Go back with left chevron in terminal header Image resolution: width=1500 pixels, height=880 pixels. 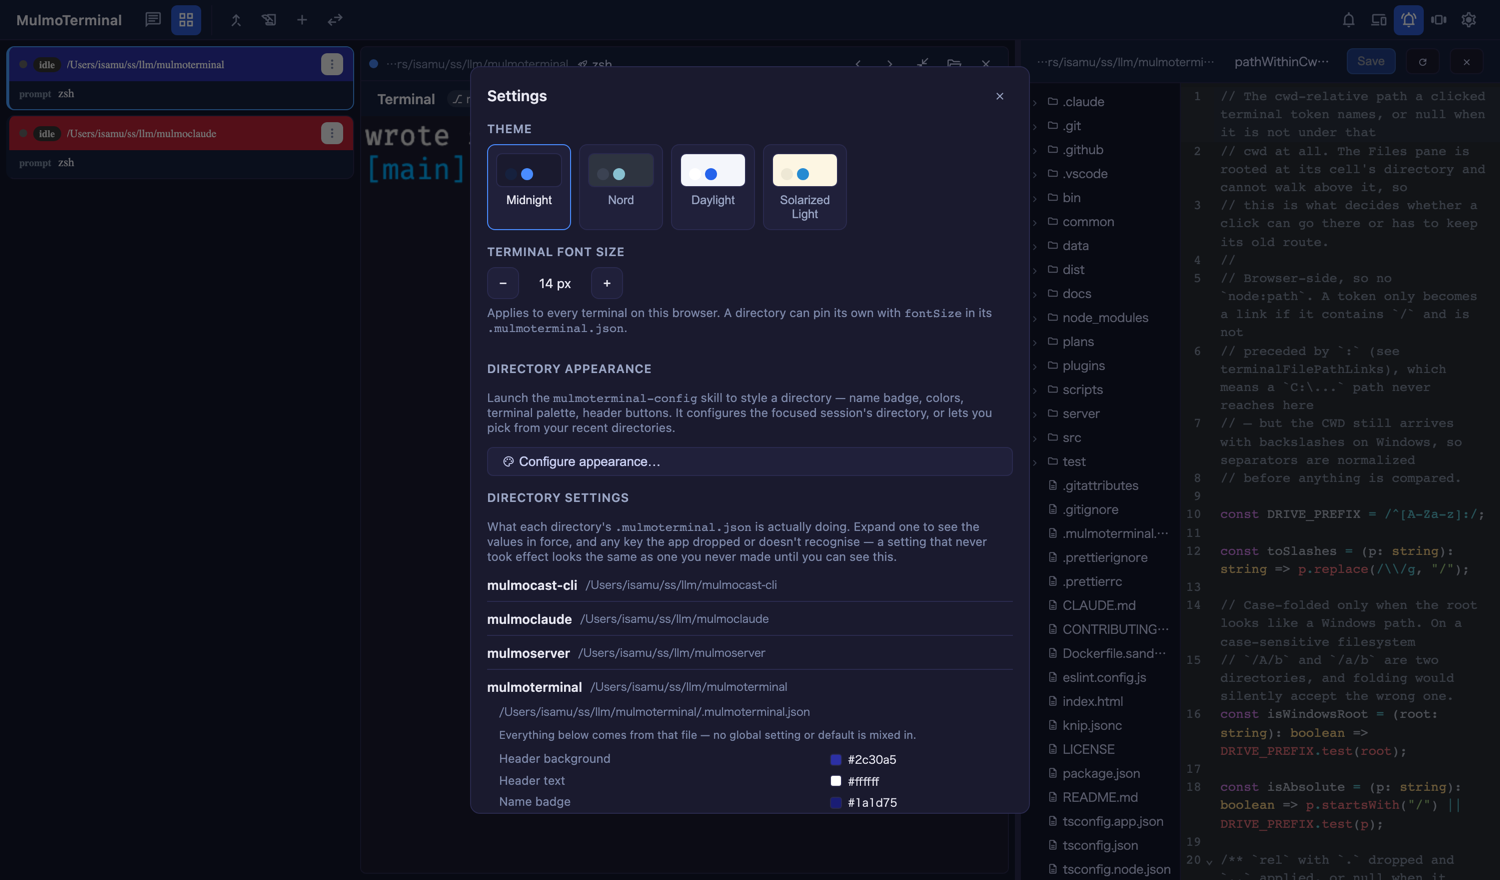[x=858, y=64]
